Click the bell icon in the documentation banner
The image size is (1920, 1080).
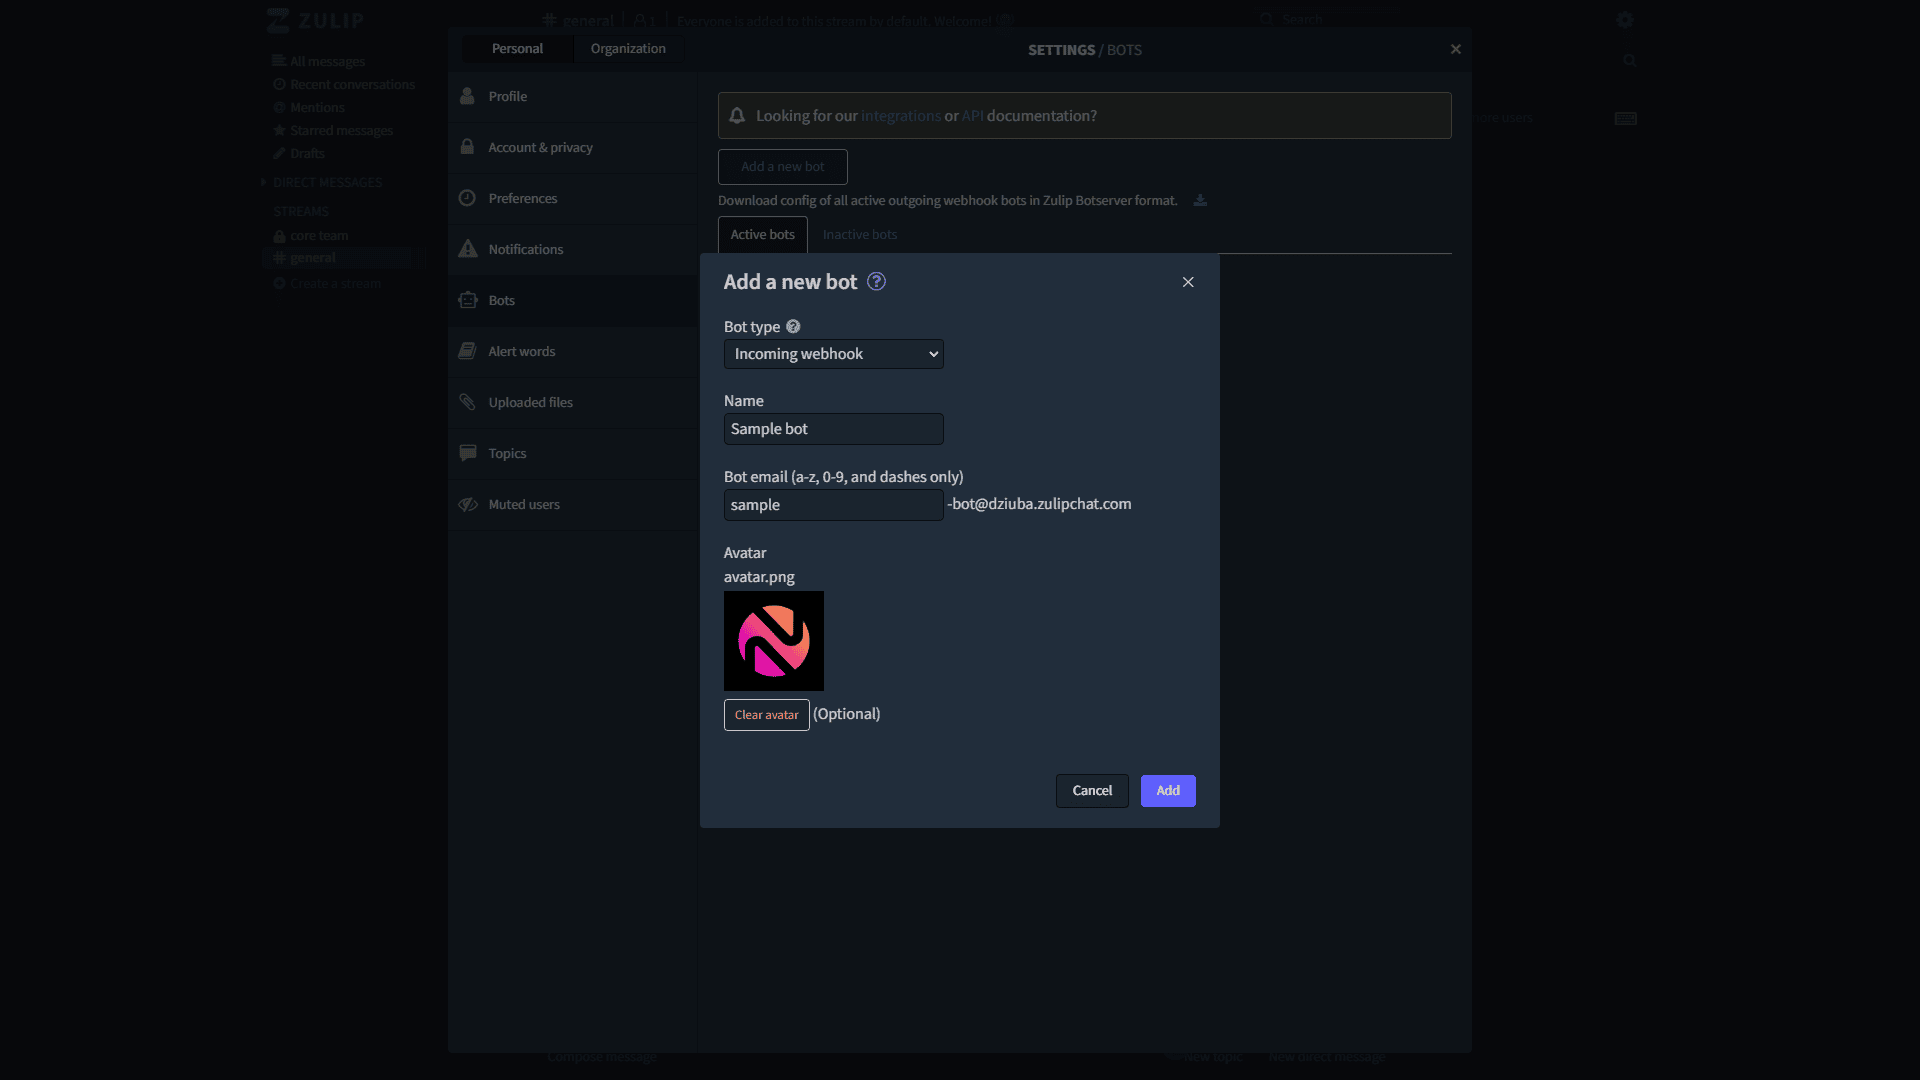pyautogui.click(x=737, y=116)
